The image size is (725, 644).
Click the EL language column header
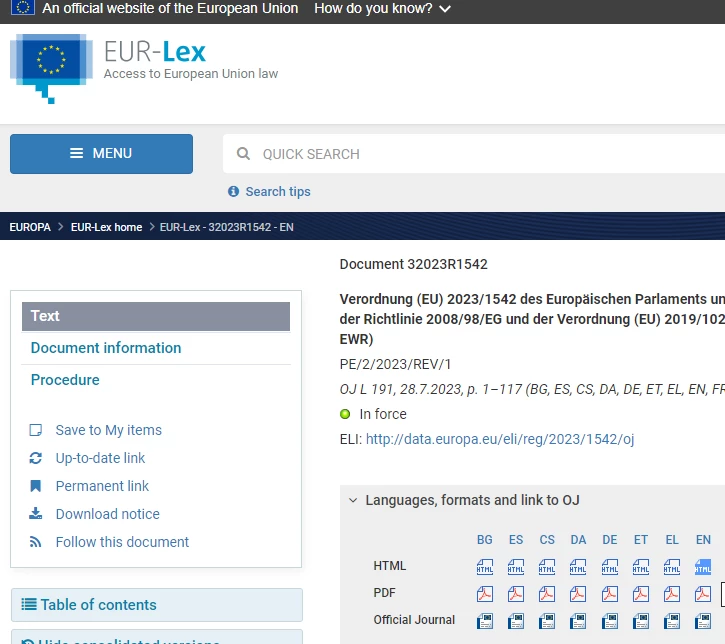tap(672, 540)
